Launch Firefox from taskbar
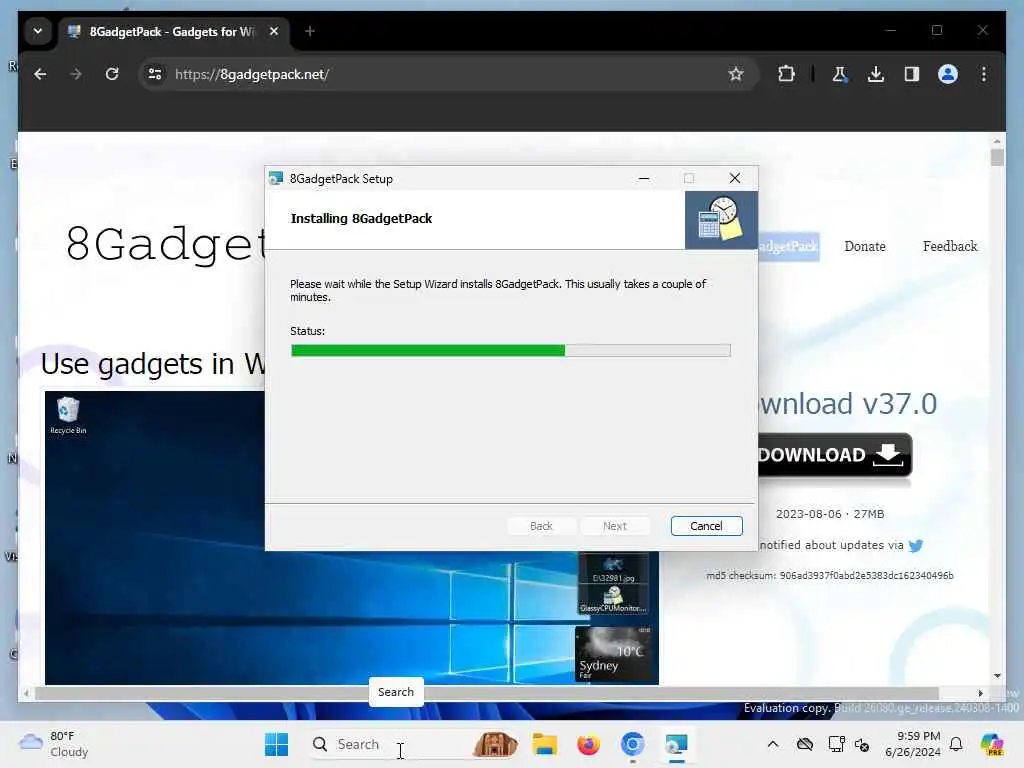 coord(588,744)
